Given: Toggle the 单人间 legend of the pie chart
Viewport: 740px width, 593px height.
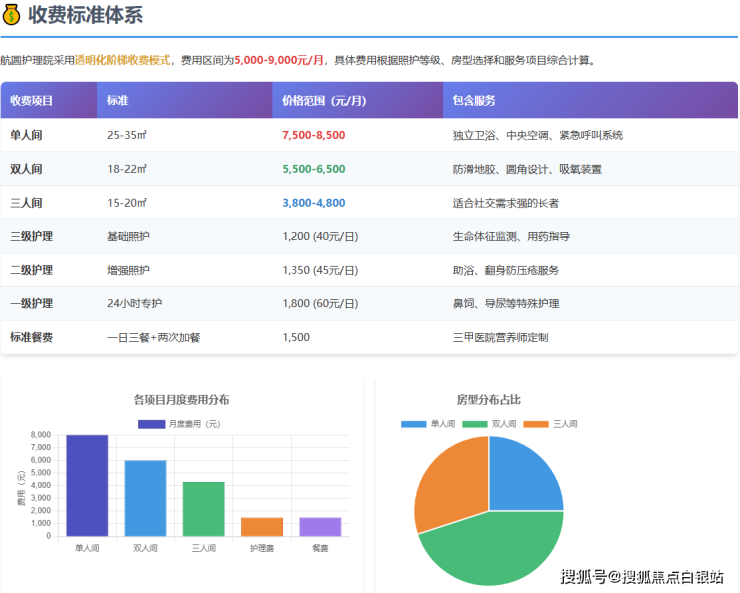Looking at the screenshot, I should click(428, 424).
